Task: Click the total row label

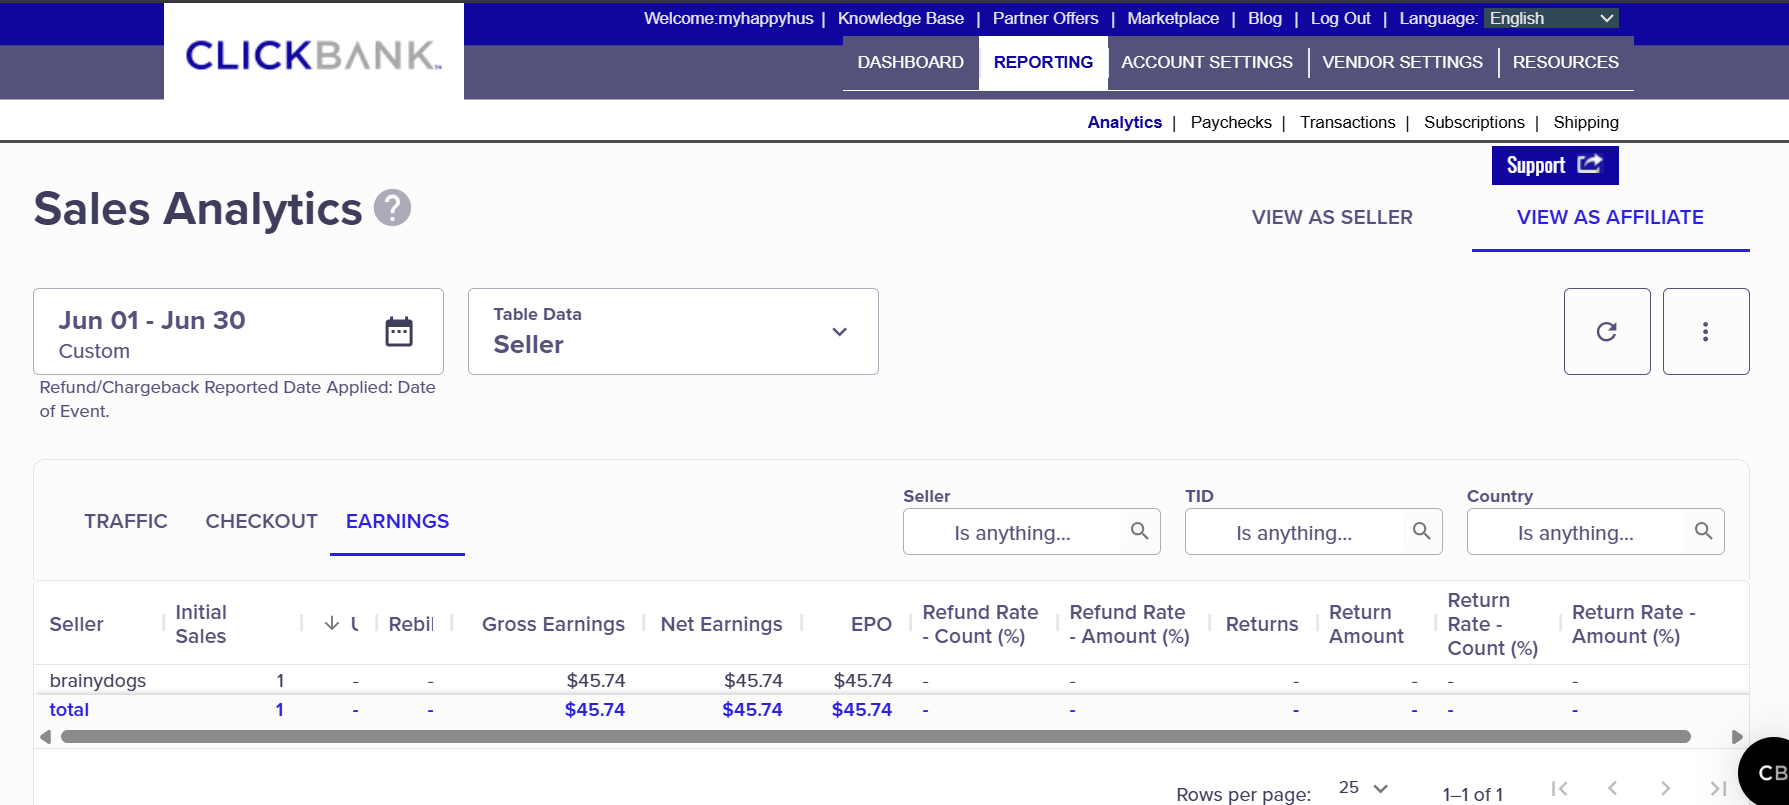Action: [x=69, y=709]
